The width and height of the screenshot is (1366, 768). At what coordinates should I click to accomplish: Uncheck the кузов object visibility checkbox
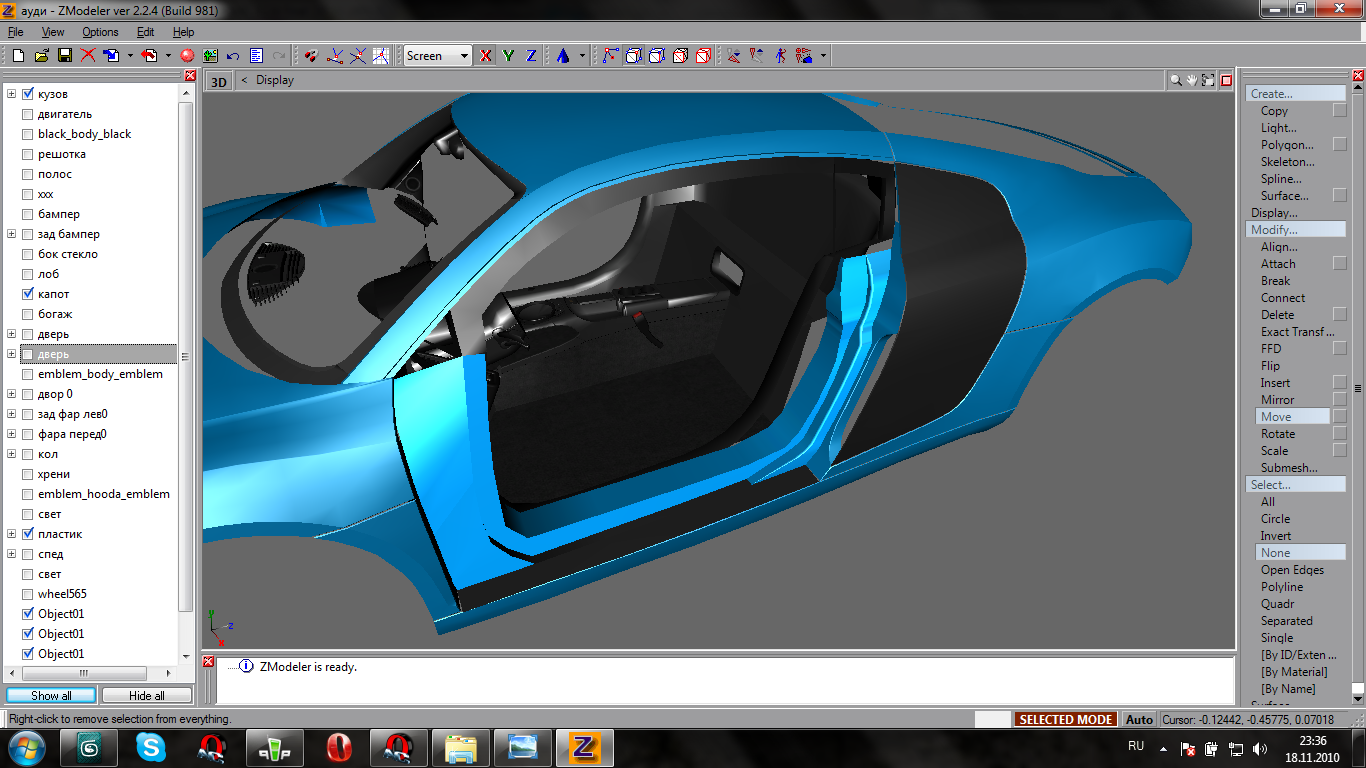point(28,94)
